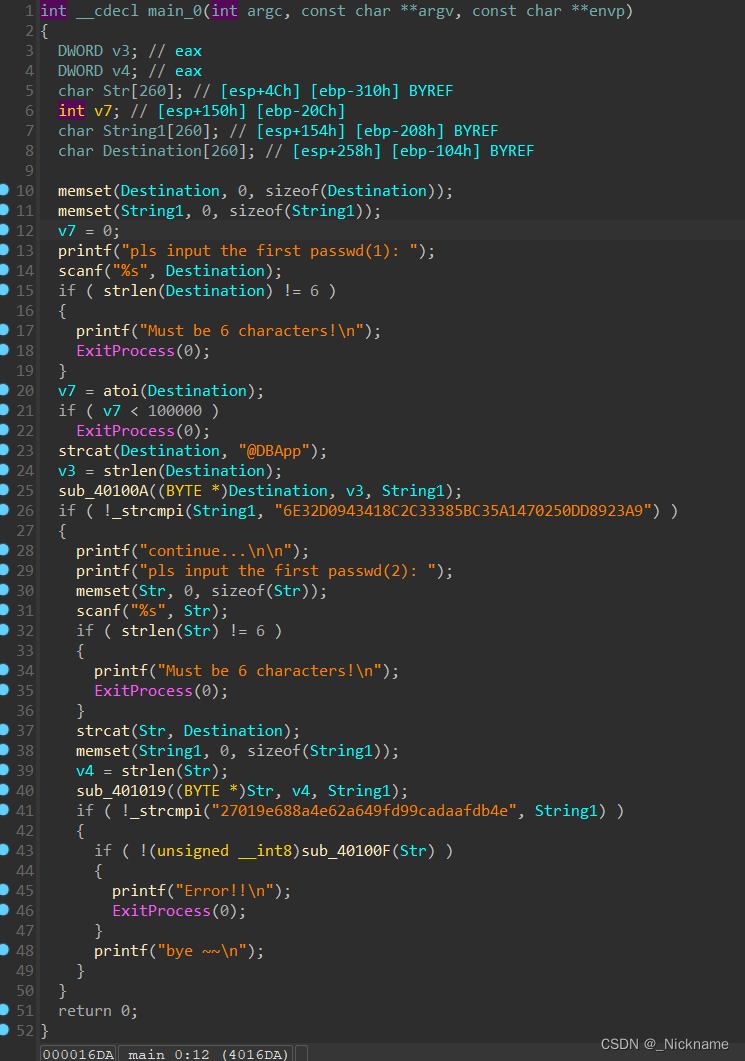Click status bar address 000016DA
Screen dimensions: 745x1061
pos(78,1054)
